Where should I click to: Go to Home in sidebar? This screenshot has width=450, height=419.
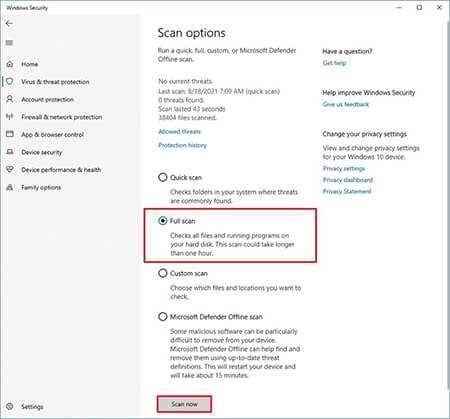tap(30, 64)
